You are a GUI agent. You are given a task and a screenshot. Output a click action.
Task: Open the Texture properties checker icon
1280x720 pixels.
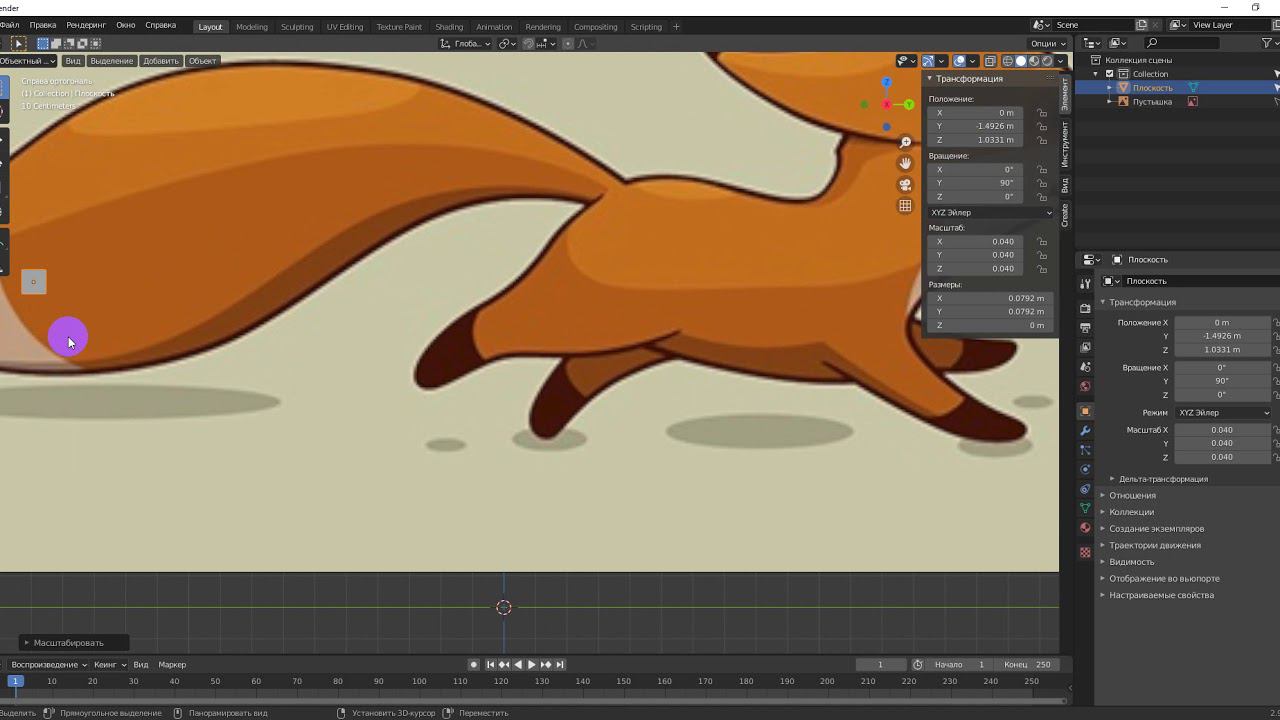coord(1085,552)
